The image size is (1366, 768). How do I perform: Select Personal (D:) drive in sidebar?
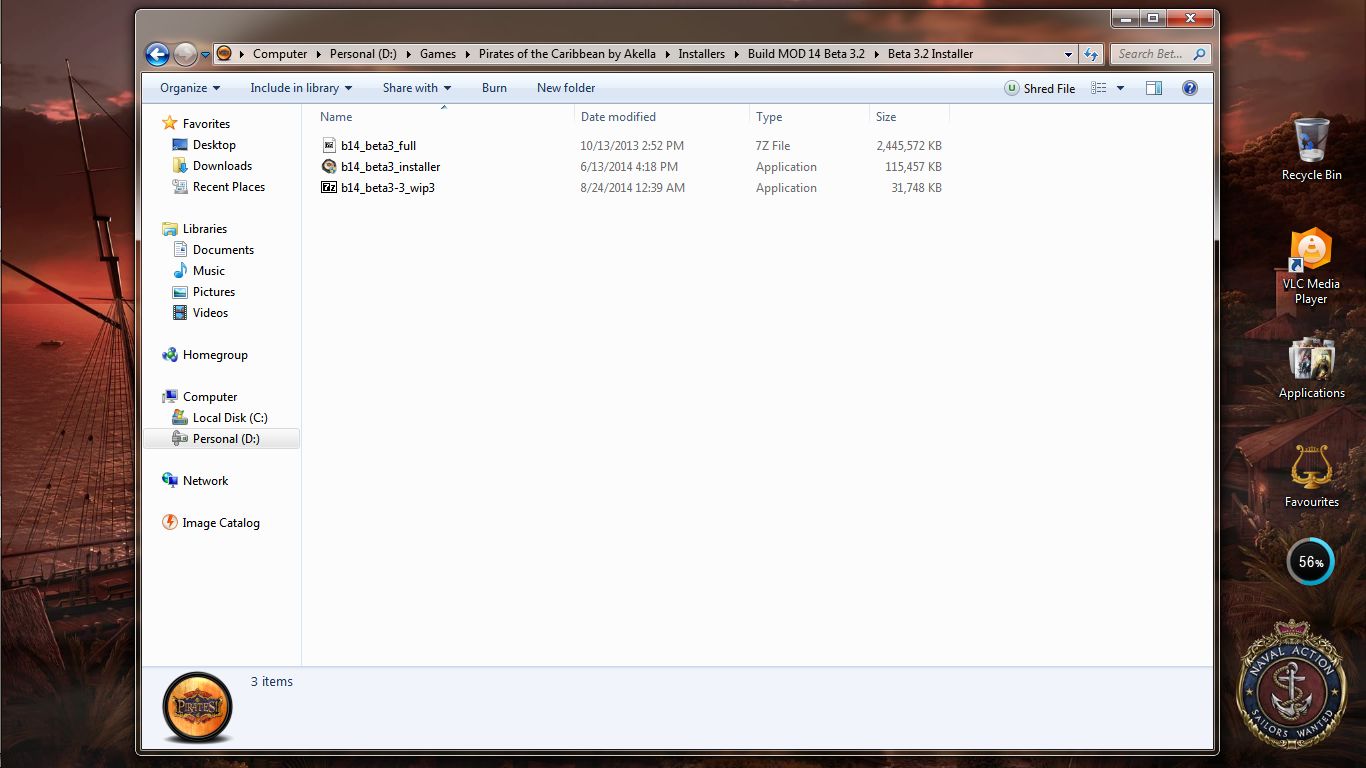coord(222,439)
